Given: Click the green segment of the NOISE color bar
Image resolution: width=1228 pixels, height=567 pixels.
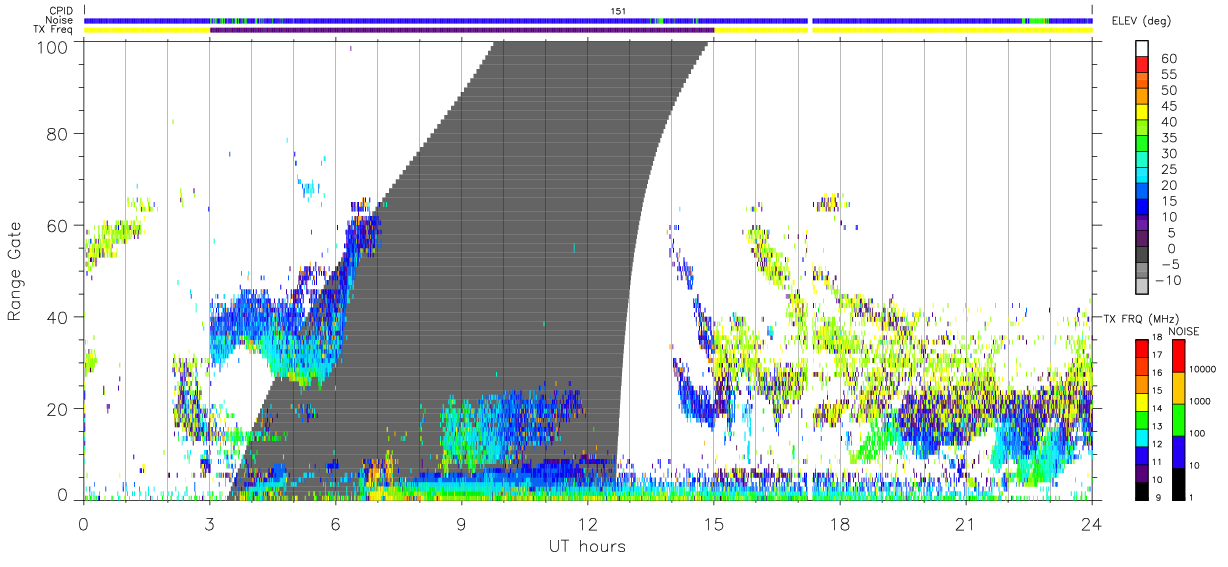Looking at the screenshot, I should pos(1176,419).
